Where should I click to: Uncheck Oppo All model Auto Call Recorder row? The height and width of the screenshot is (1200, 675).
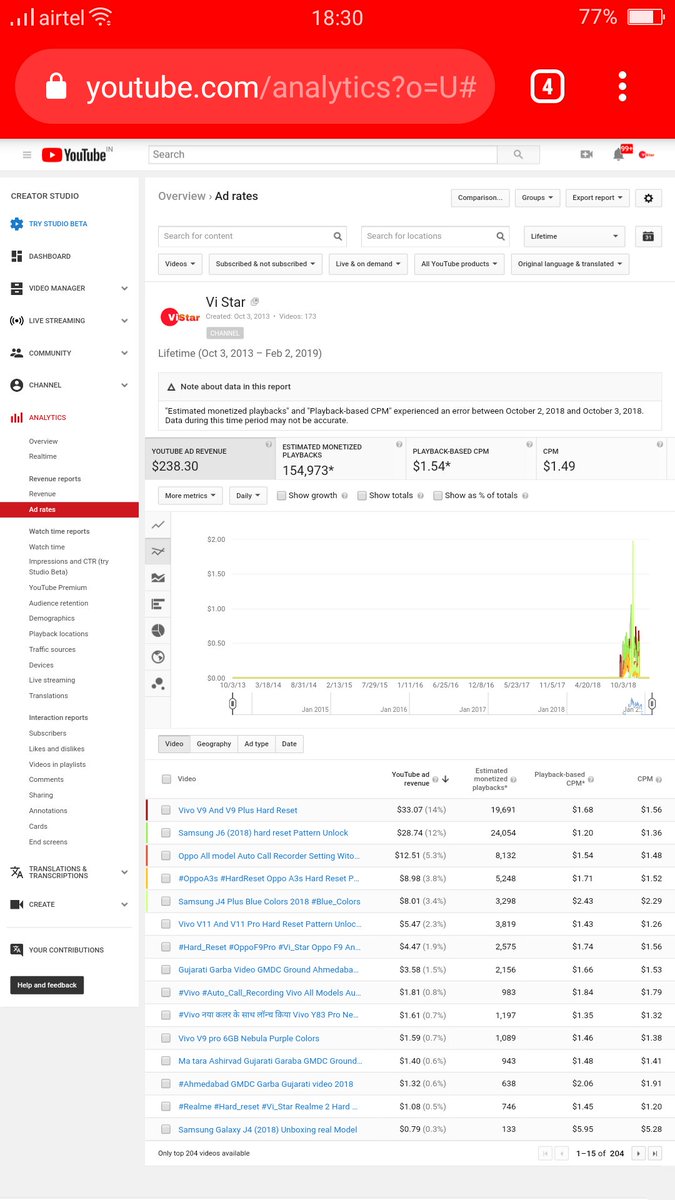166,856
